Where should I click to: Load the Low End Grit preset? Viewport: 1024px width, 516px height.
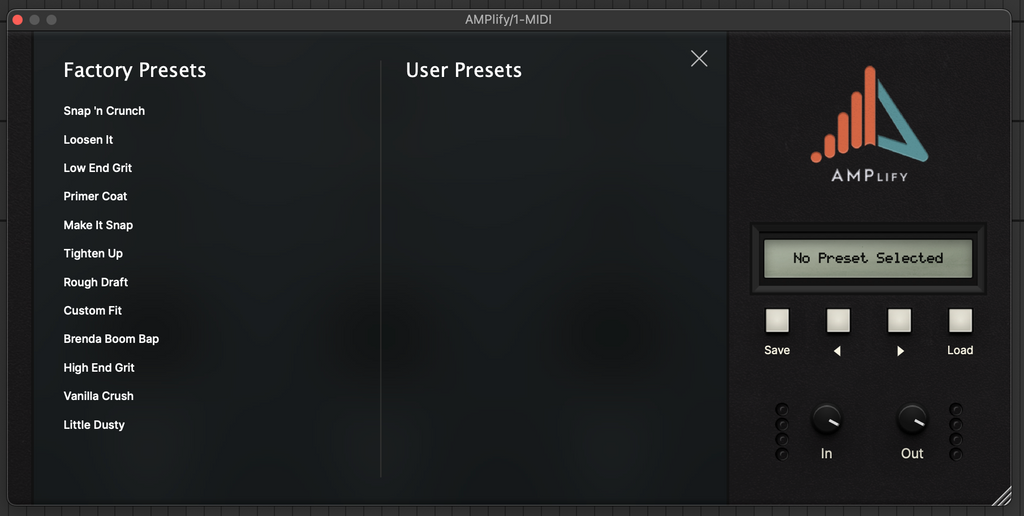coord(98,168)
